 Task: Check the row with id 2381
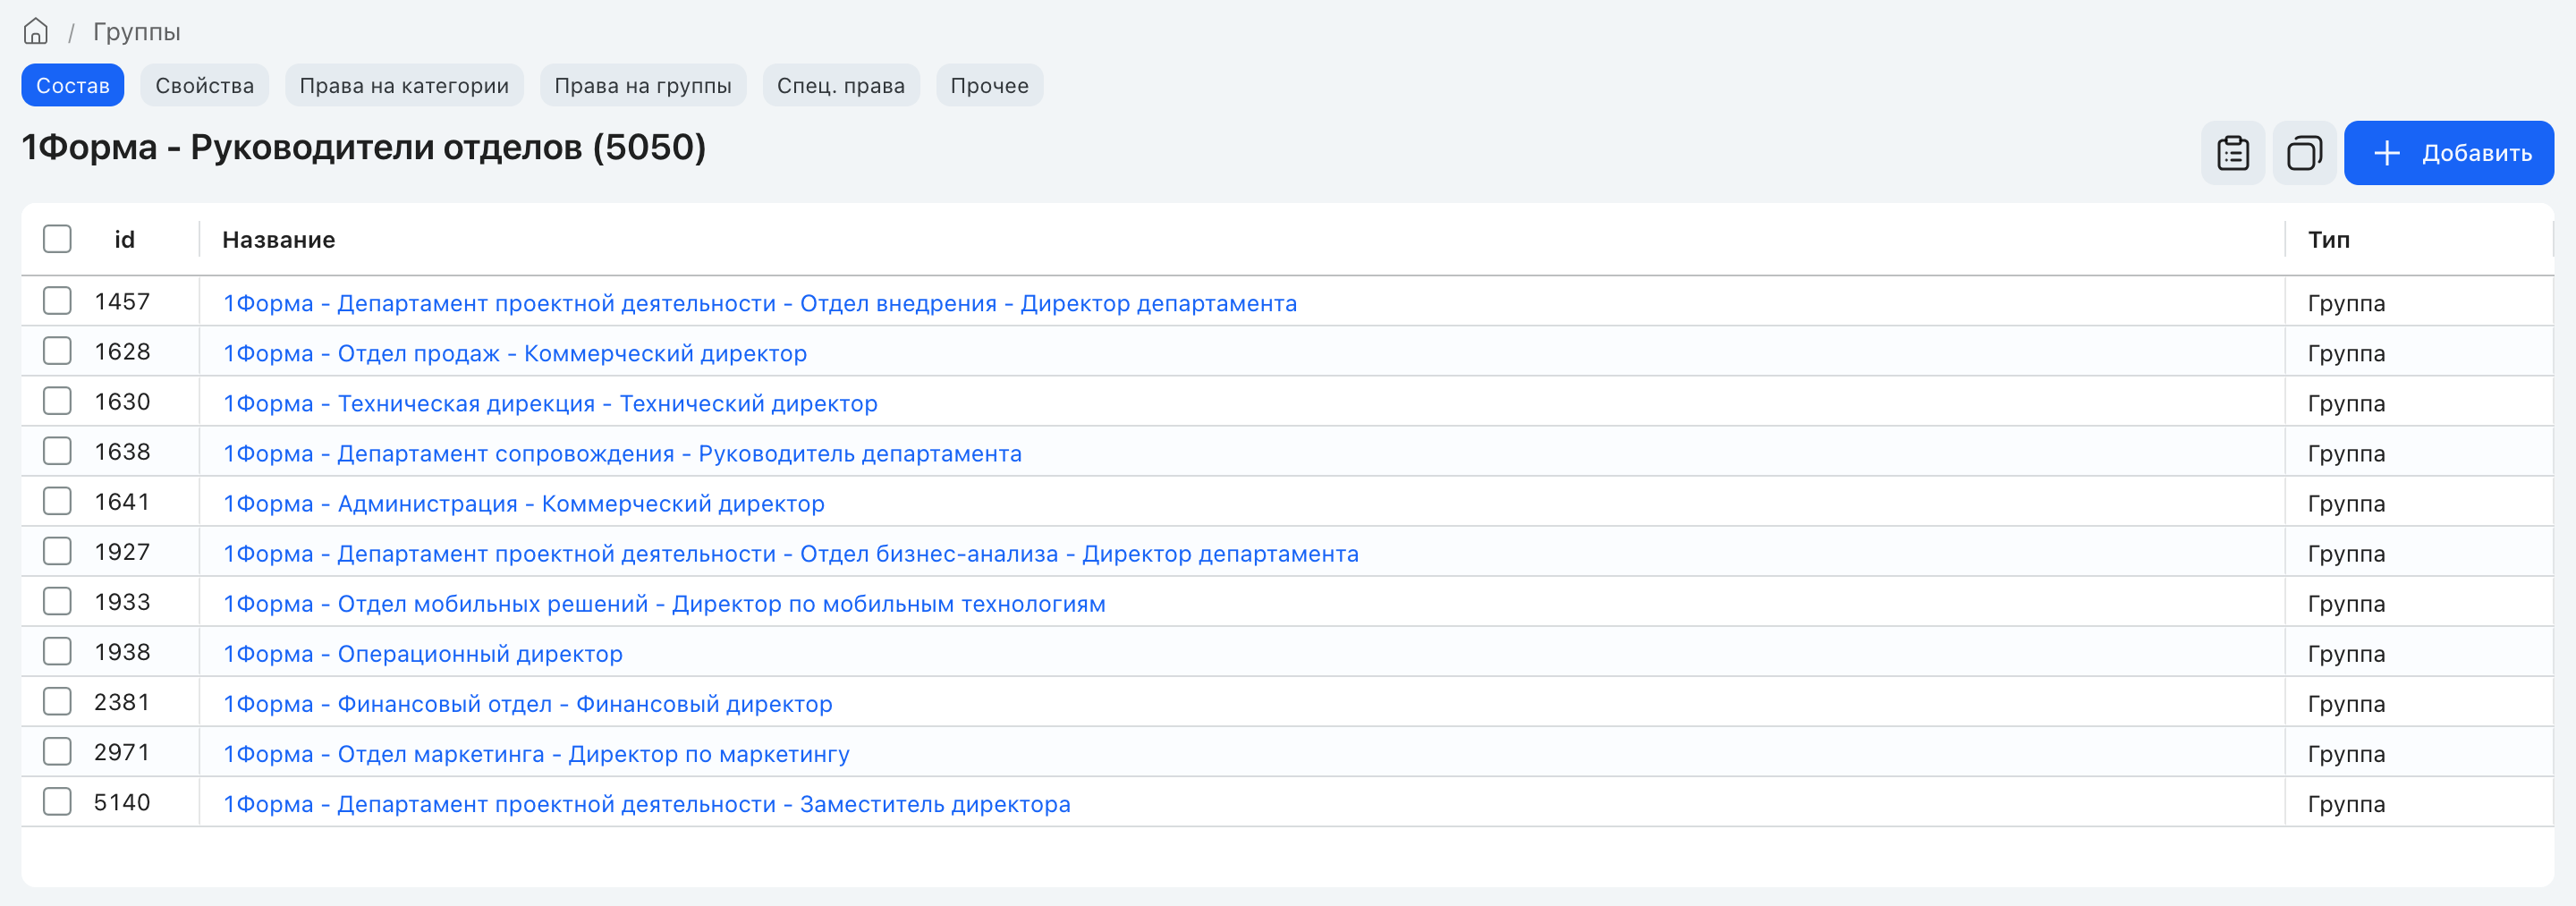pyautogui.click(x=57, y=701)
